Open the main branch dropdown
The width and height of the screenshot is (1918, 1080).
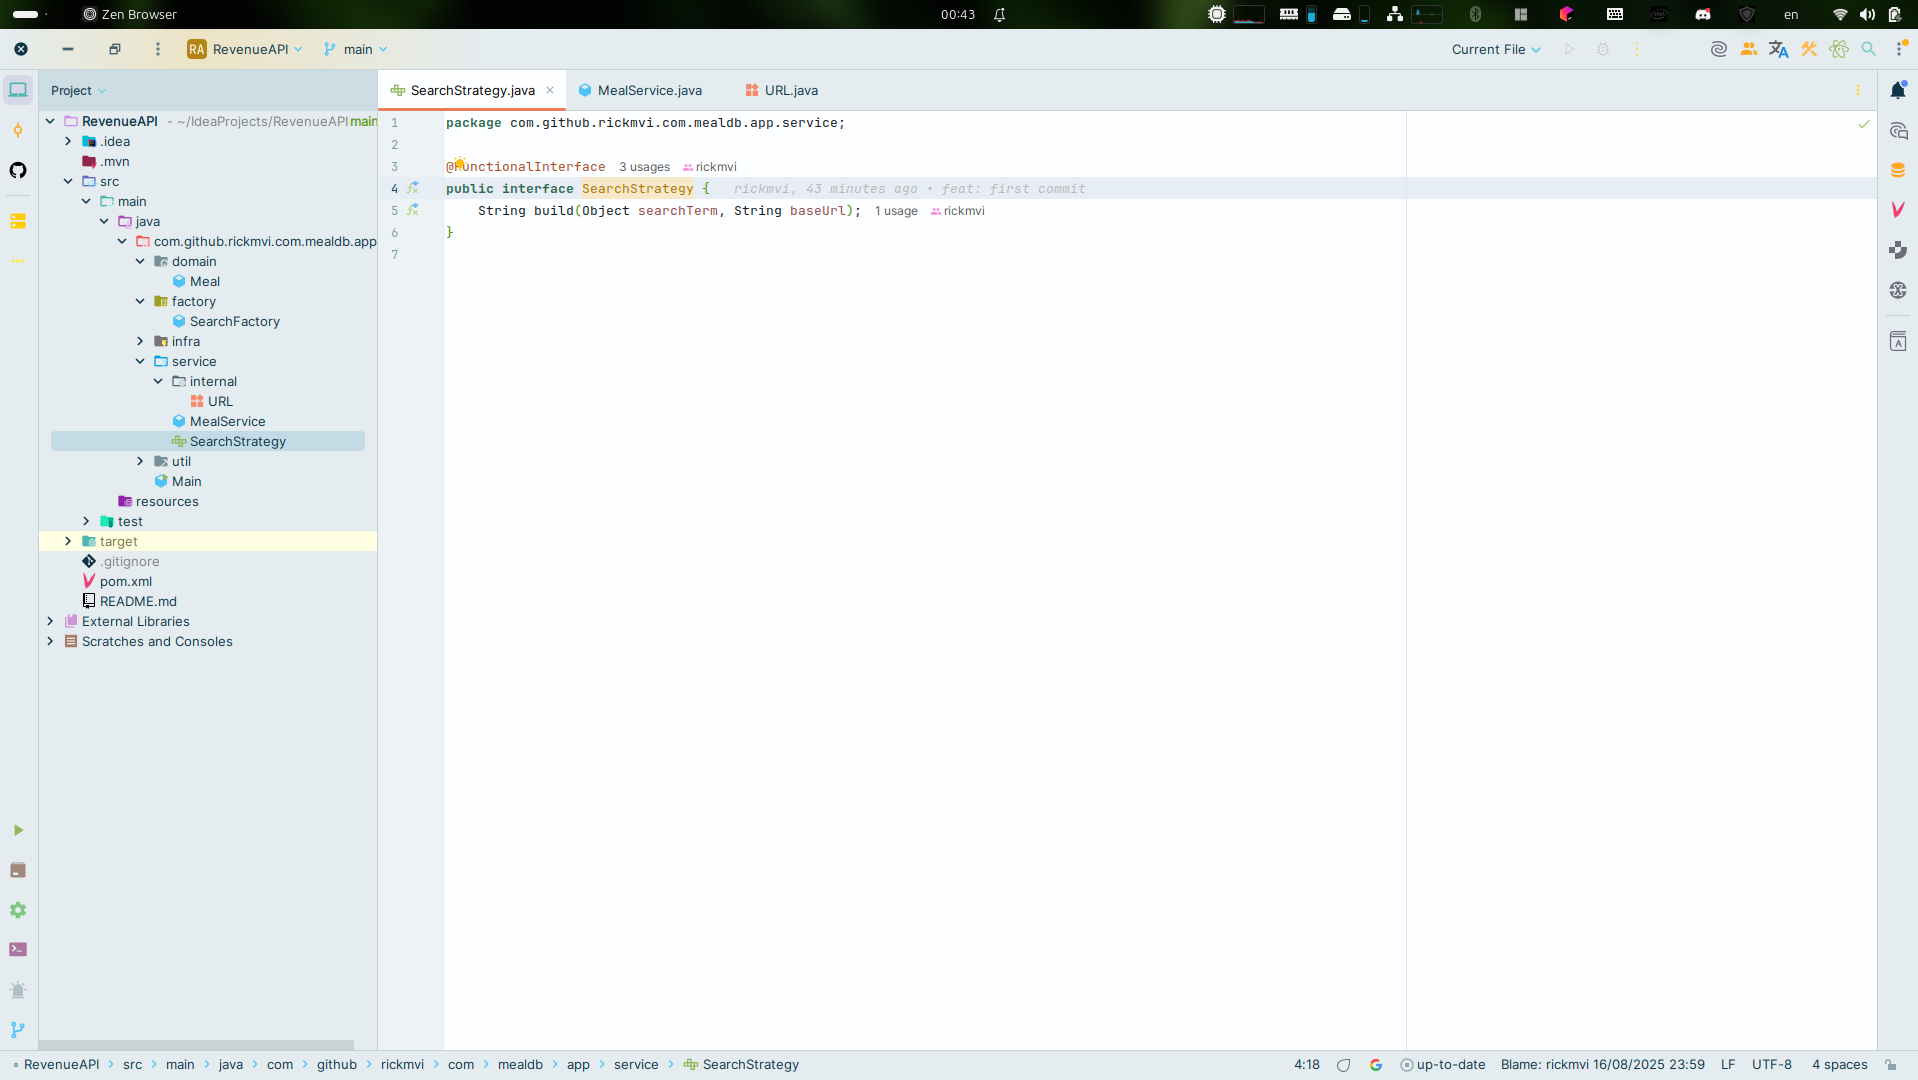pos(355,49)
